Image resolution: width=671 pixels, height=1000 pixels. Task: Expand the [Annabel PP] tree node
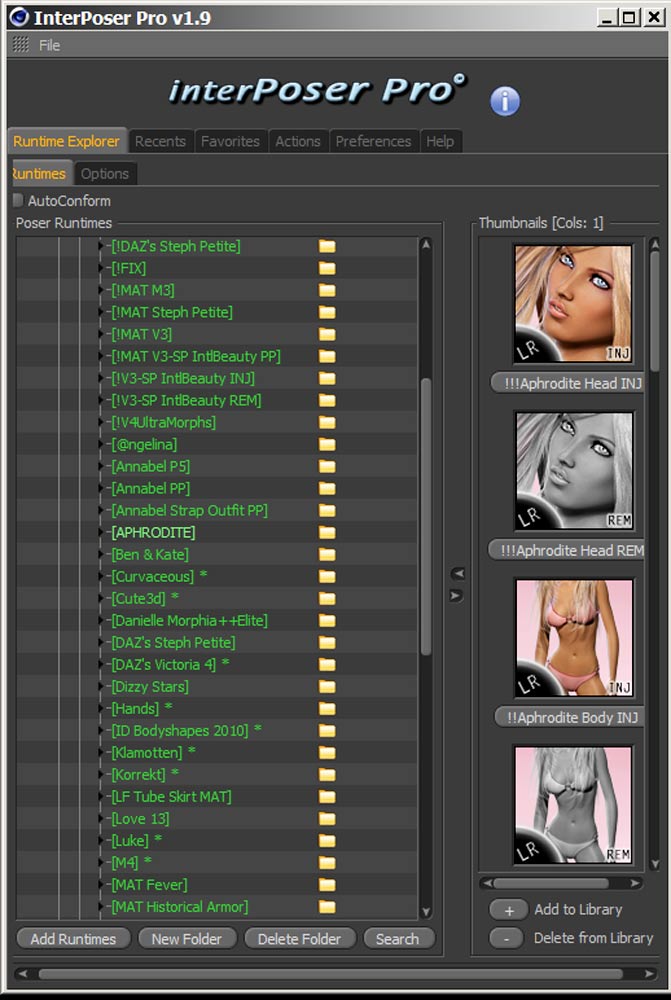click(x=101, y=489)
